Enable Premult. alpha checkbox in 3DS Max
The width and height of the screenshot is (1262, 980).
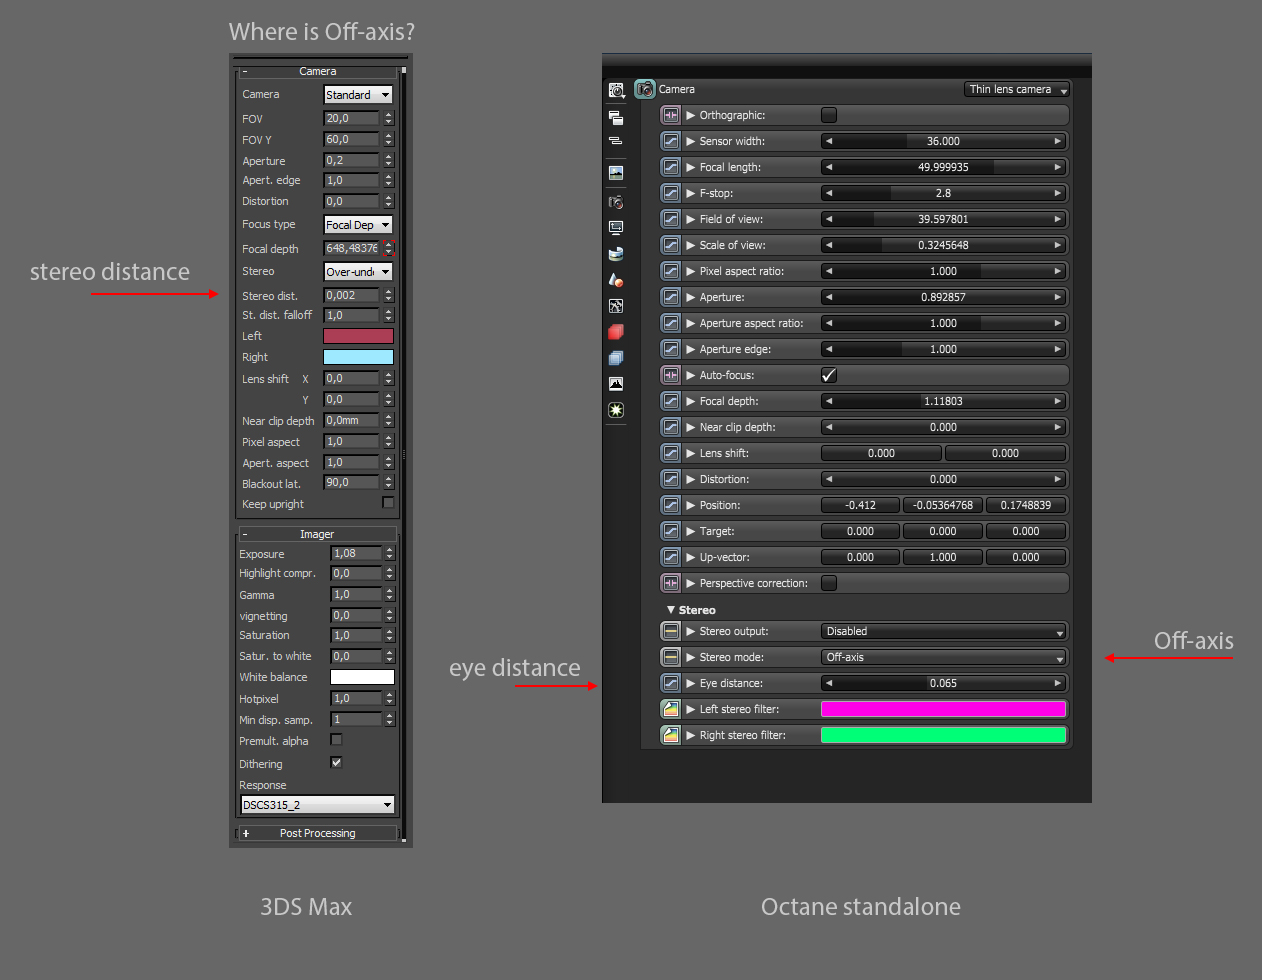[x=336, y=740]
